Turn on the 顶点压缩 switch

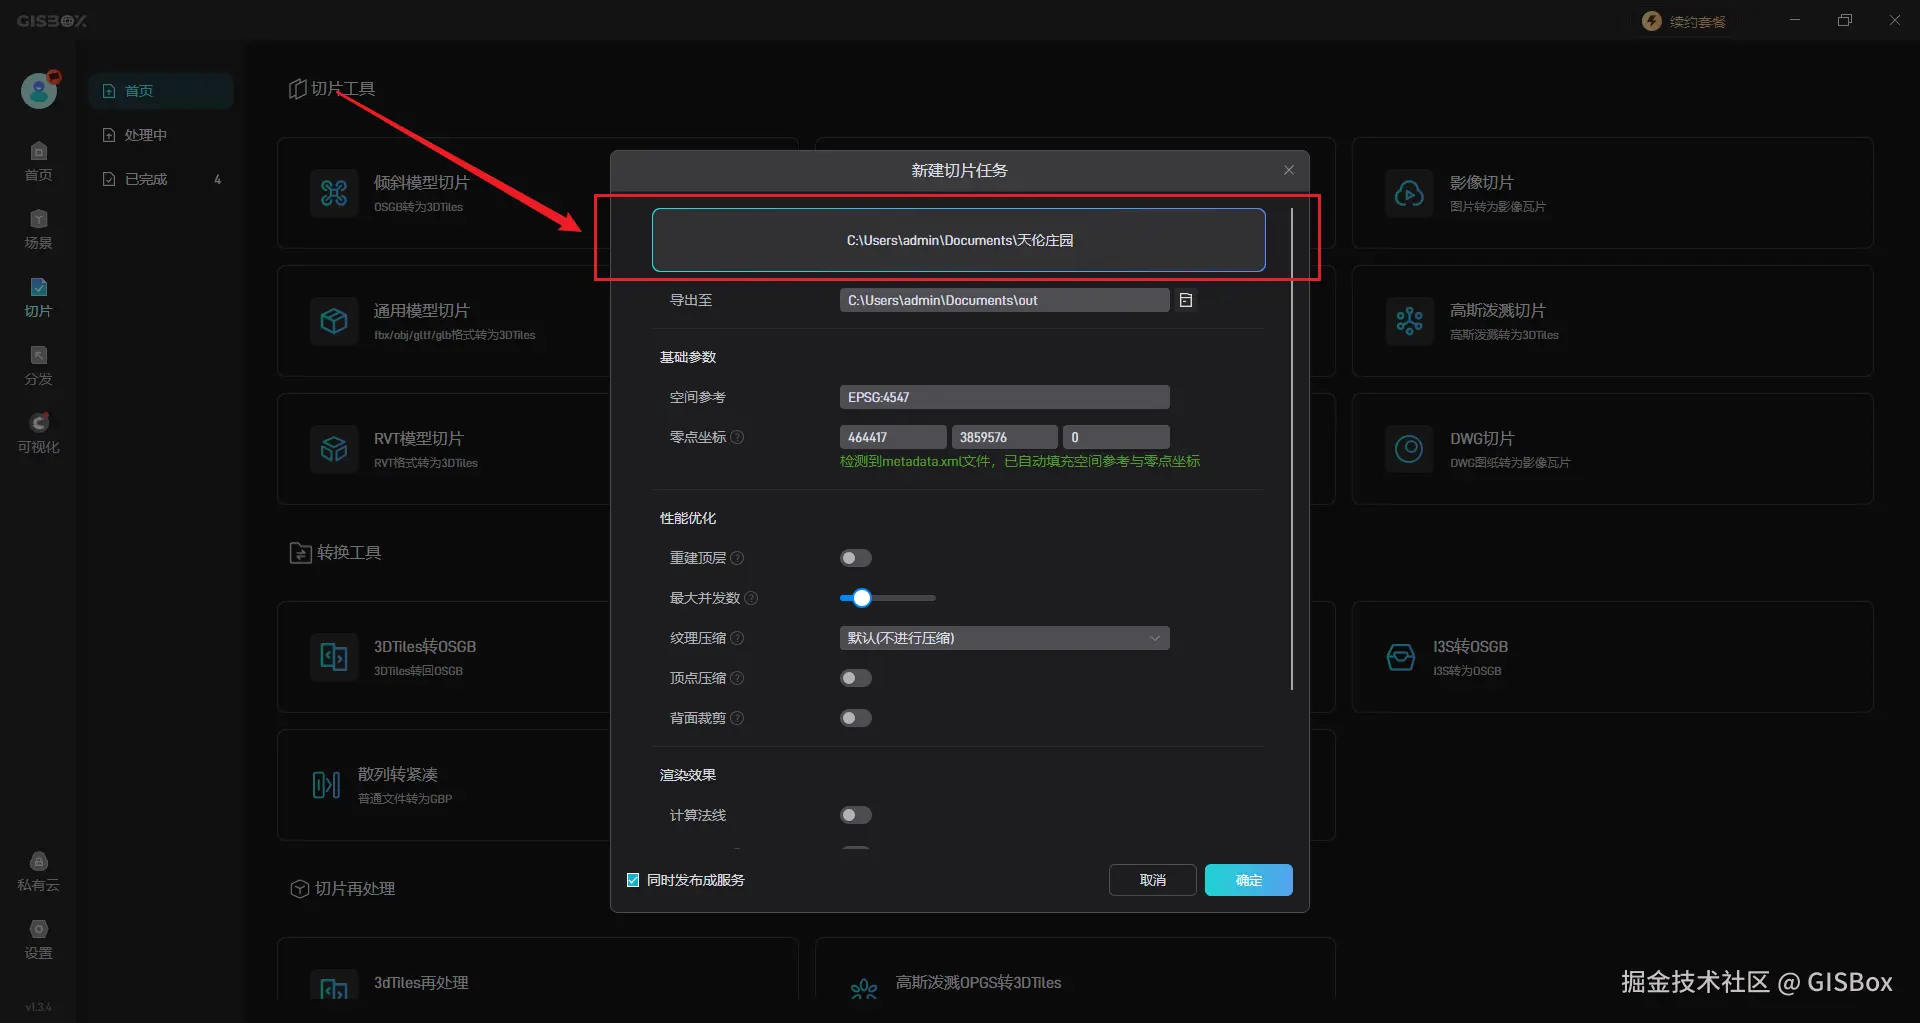(x=856, y=678)
